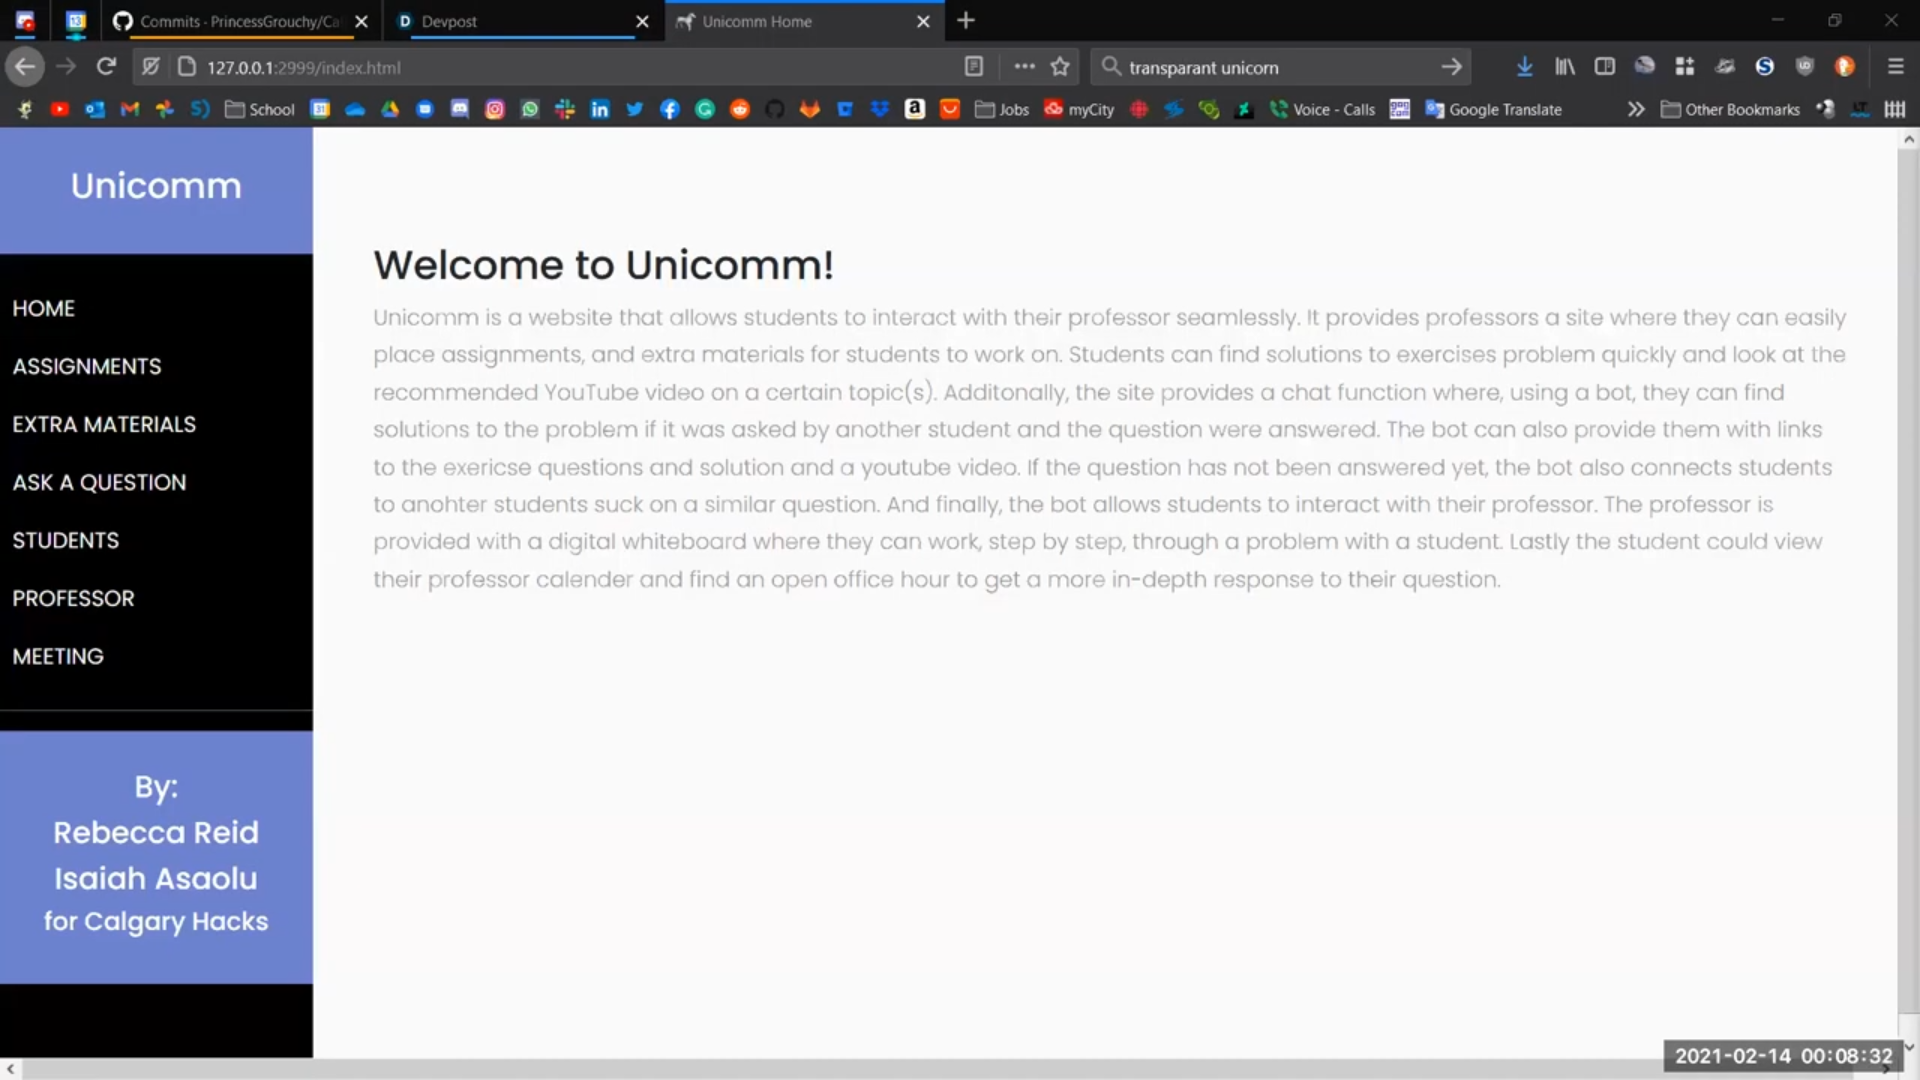Toggle Reader View icon in address bar

(973, 67)
